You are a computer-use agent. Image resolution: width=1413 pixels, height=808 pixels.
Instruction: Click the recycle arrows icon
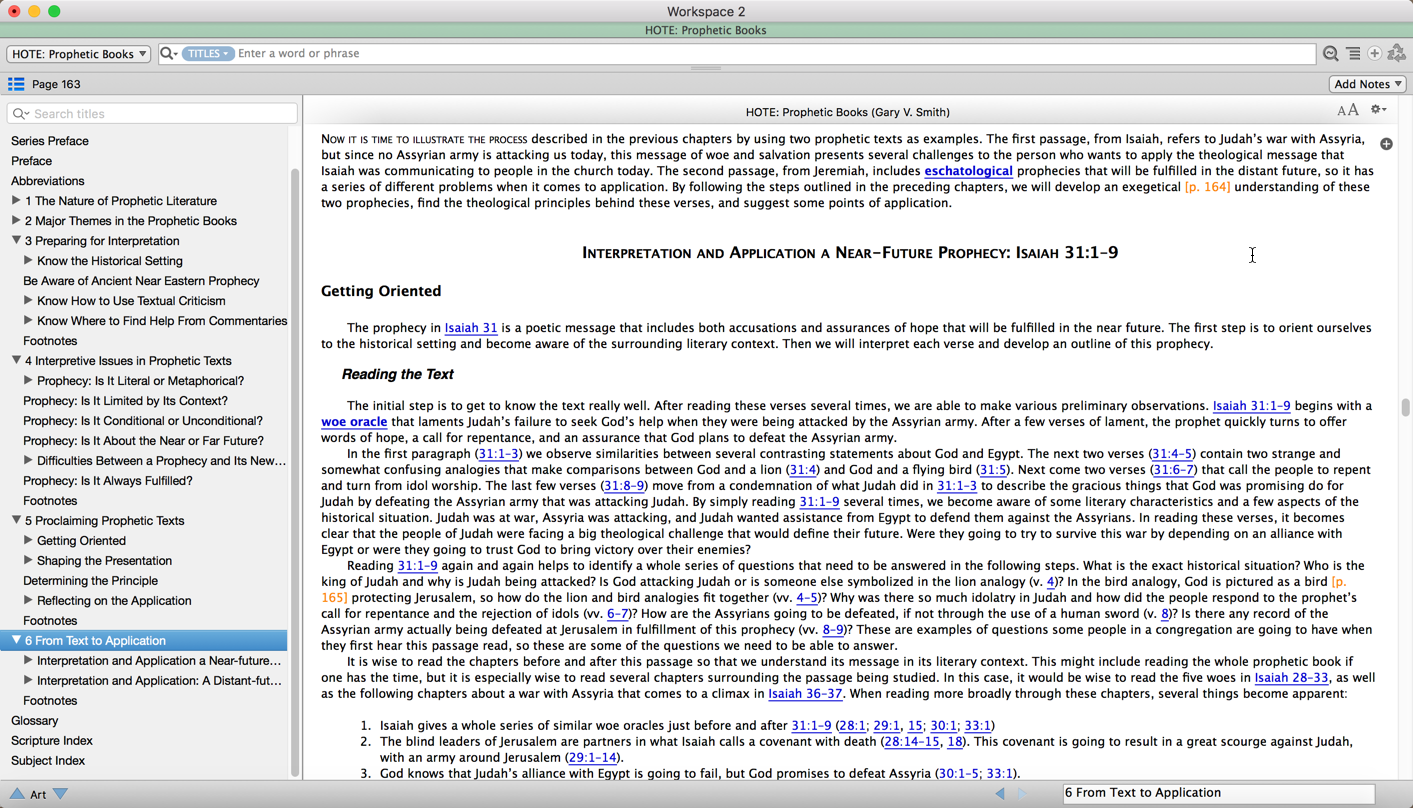[1397, 54]
